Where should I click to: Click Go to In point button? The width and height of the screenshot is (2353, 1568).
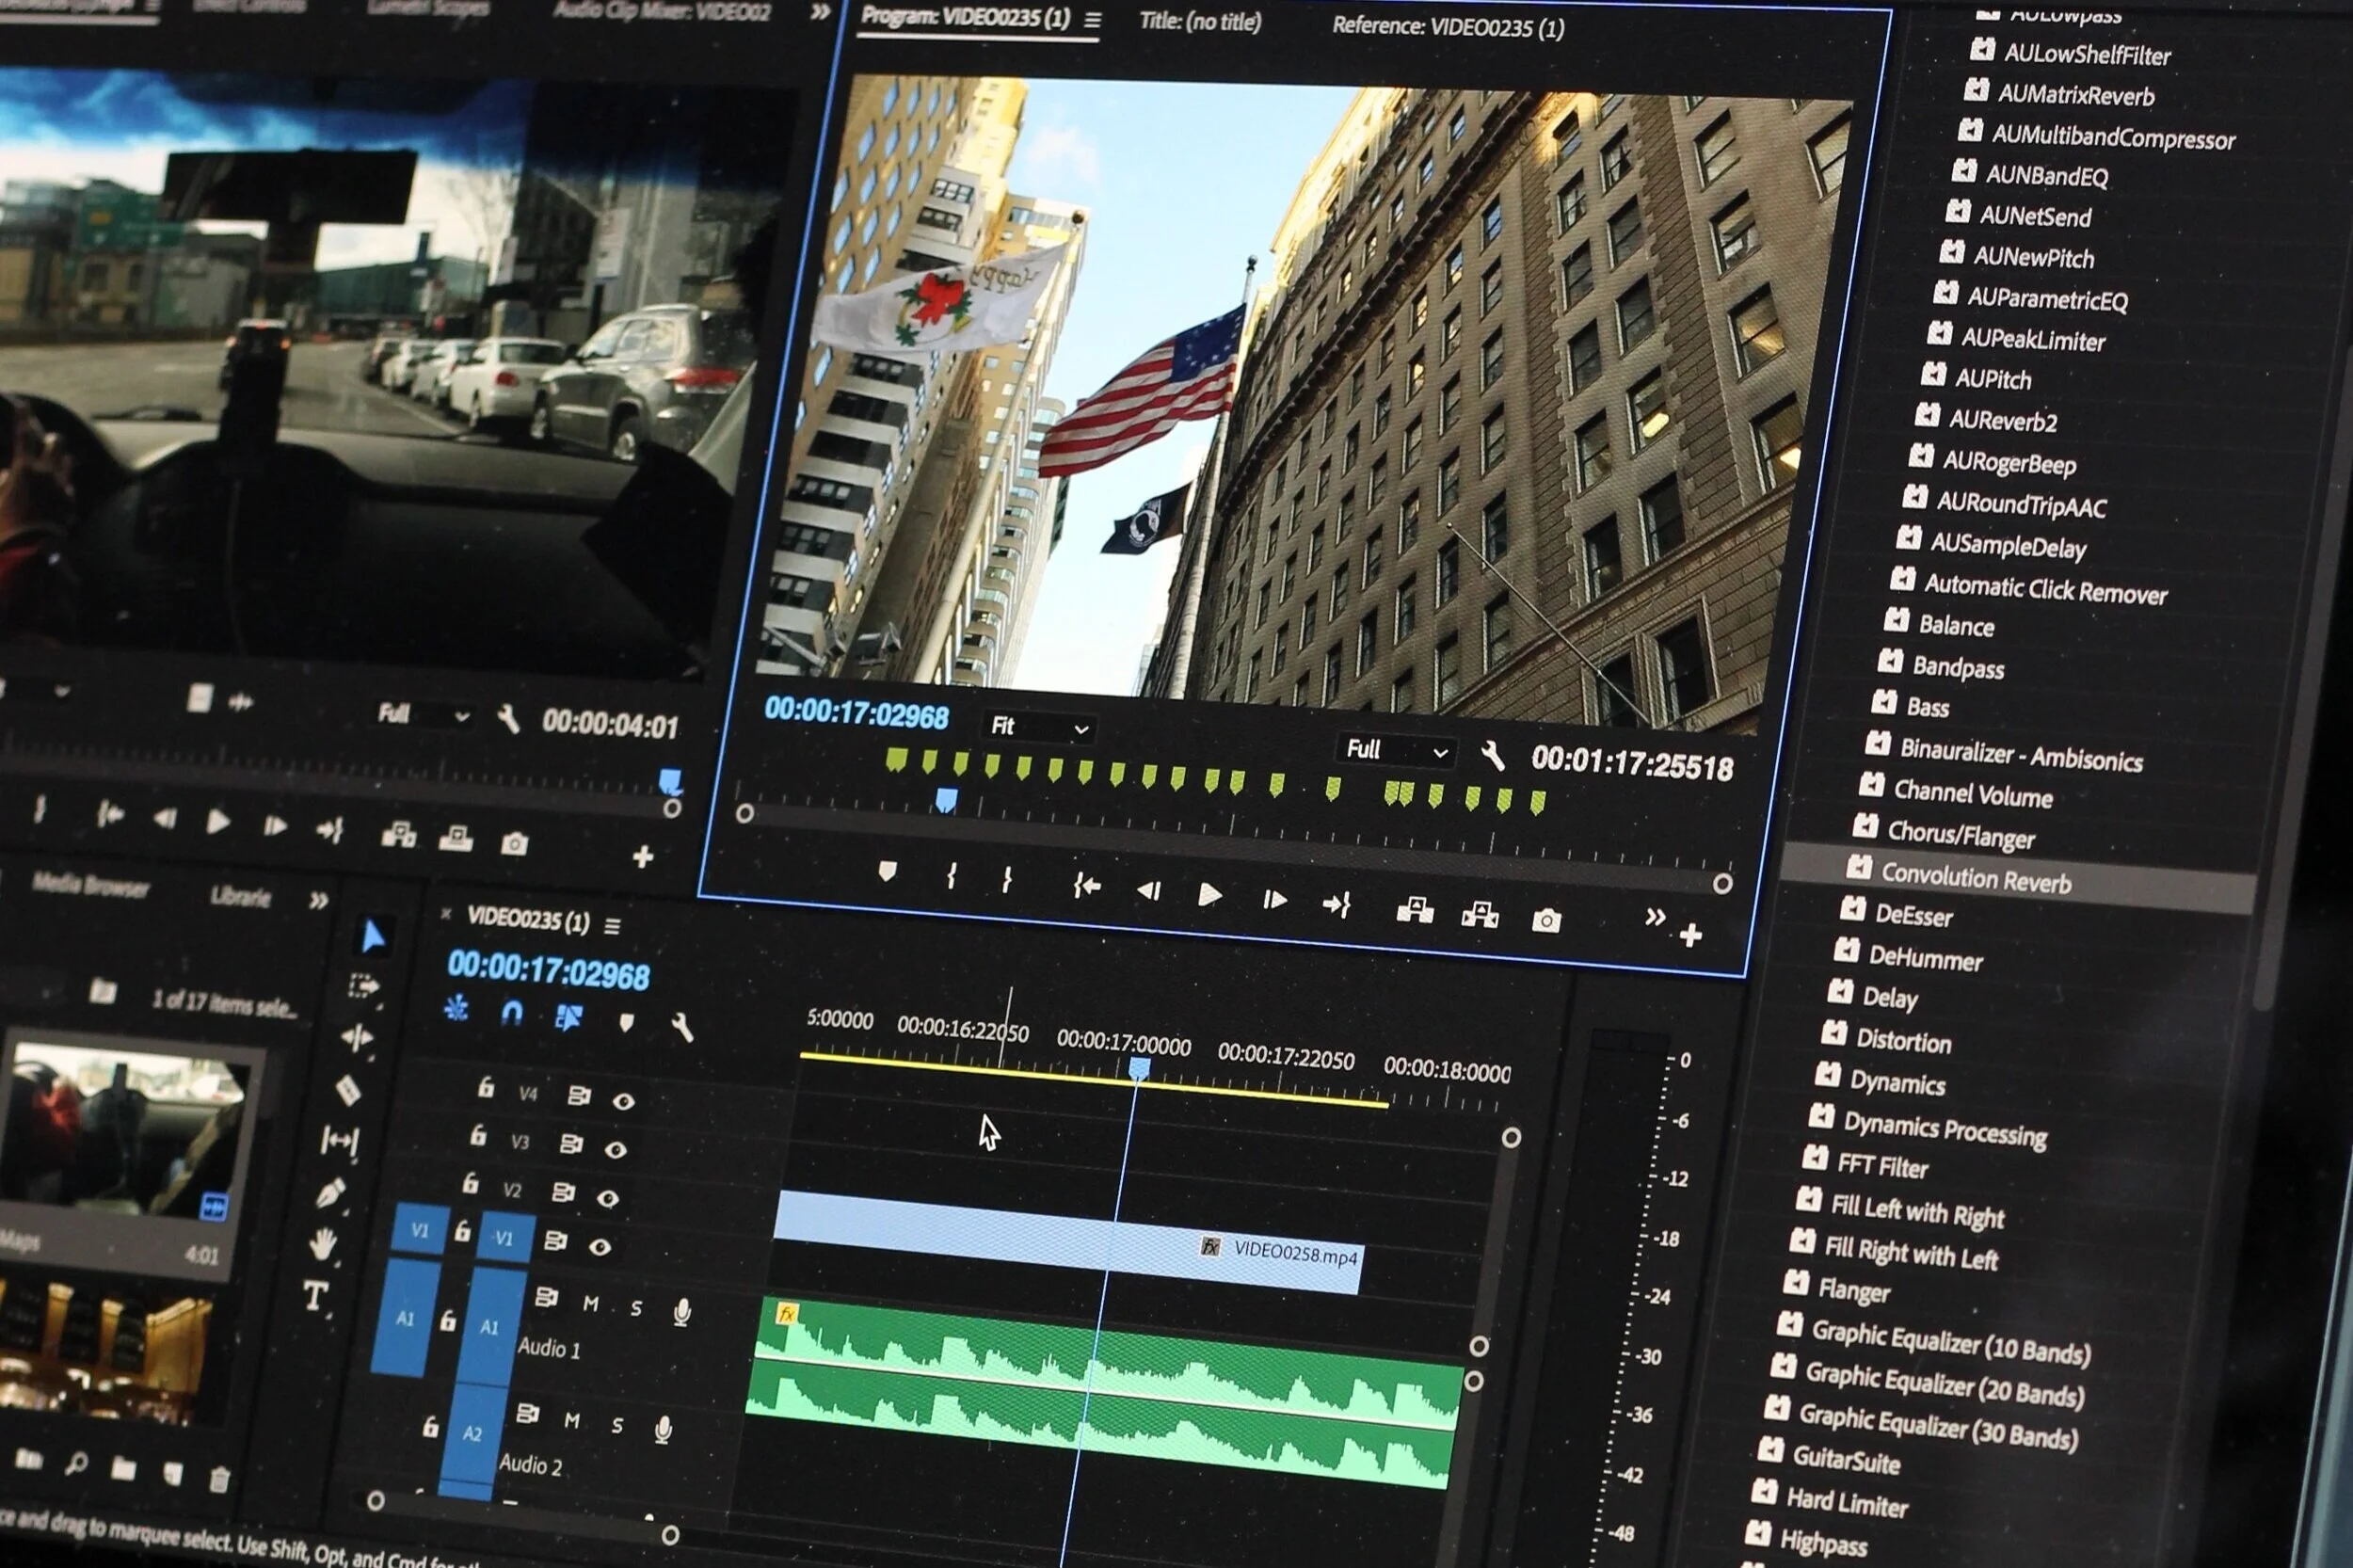tap(1086, 885)
